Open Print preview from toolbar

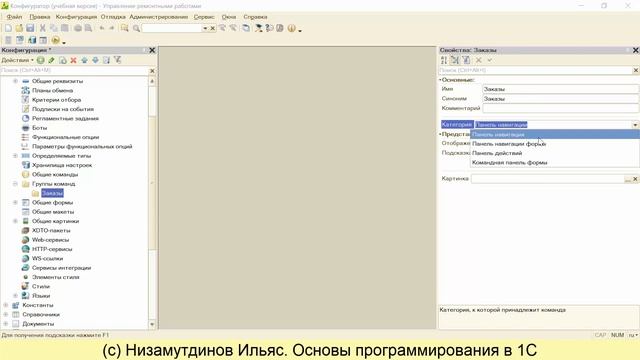pyautogui.click(x=88, y=28)
